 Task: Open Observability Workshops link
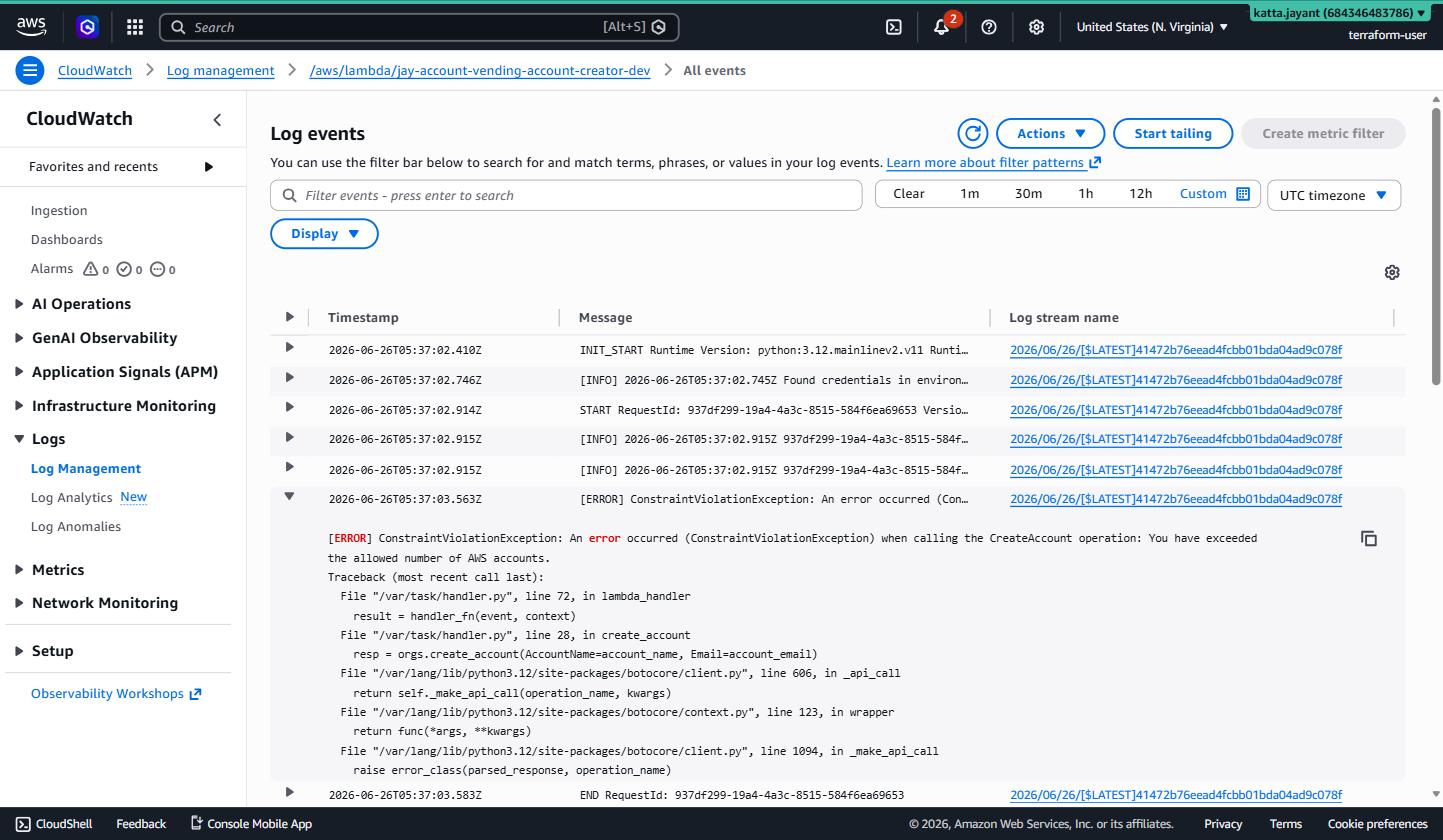(116, 693)
